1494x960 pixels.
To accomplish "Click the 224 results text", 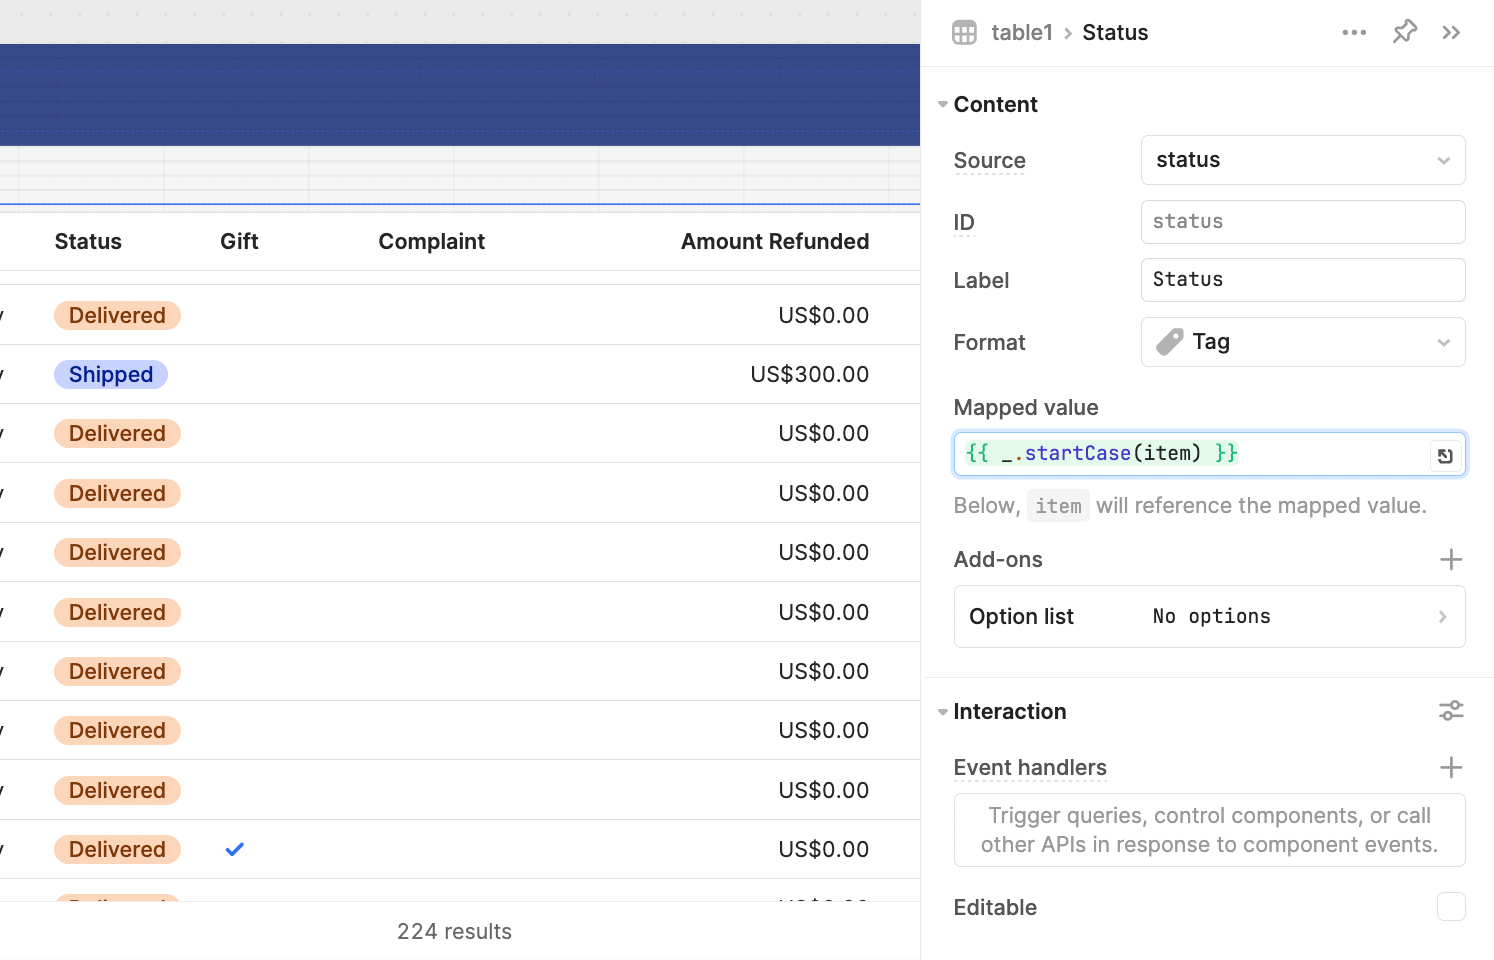I will pyautogui.click(x=454, y=931).
